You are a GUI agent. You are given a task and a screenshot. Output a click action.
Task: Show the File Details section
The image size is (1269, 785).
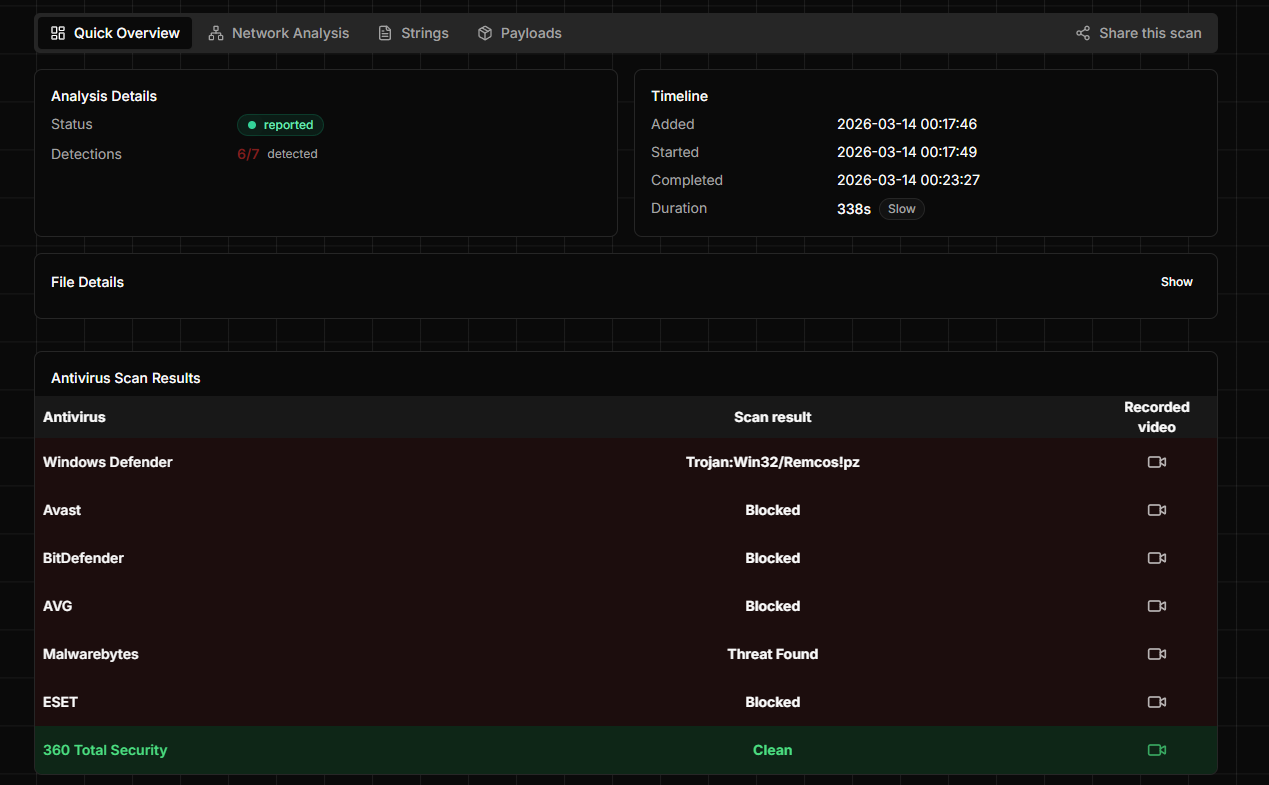[x=1176, y=282]
